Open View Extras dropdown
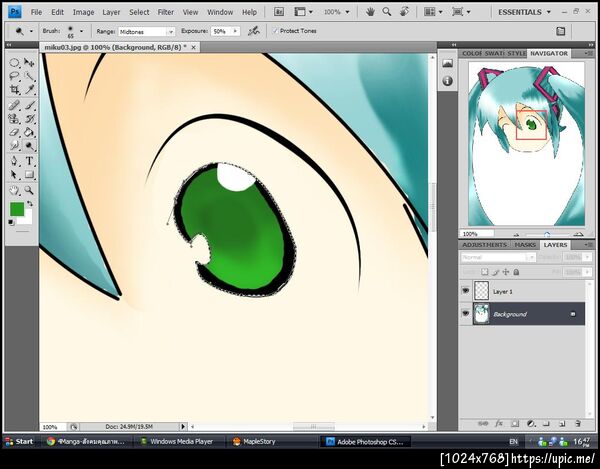Image resolution: width=600 pixels, height=469 pixels. (x=303, y=12)
